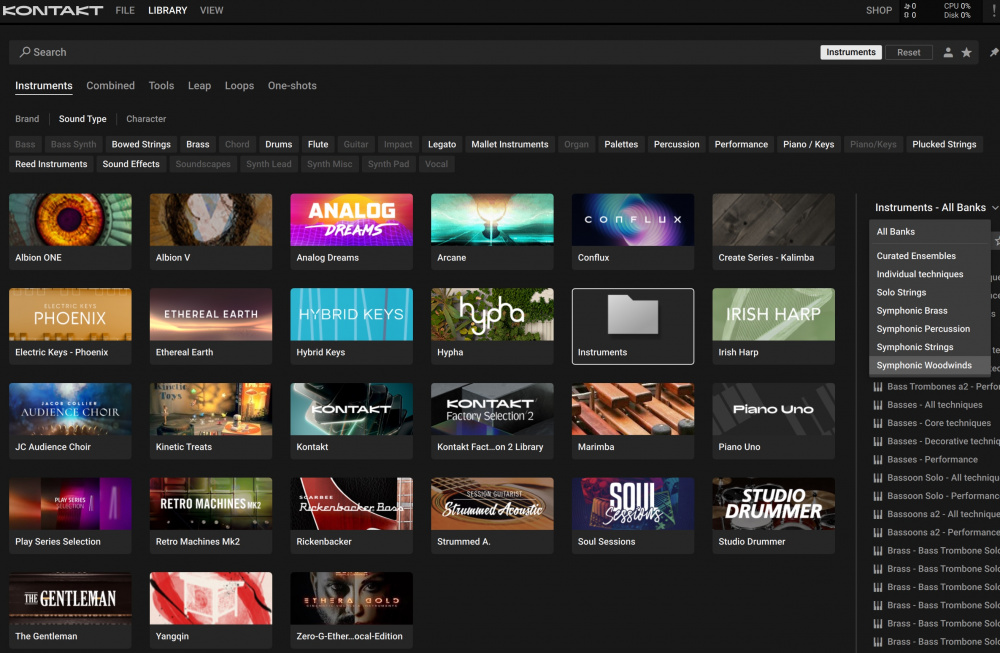Select Symphonic Percussion bank

[x=929, y=329]
